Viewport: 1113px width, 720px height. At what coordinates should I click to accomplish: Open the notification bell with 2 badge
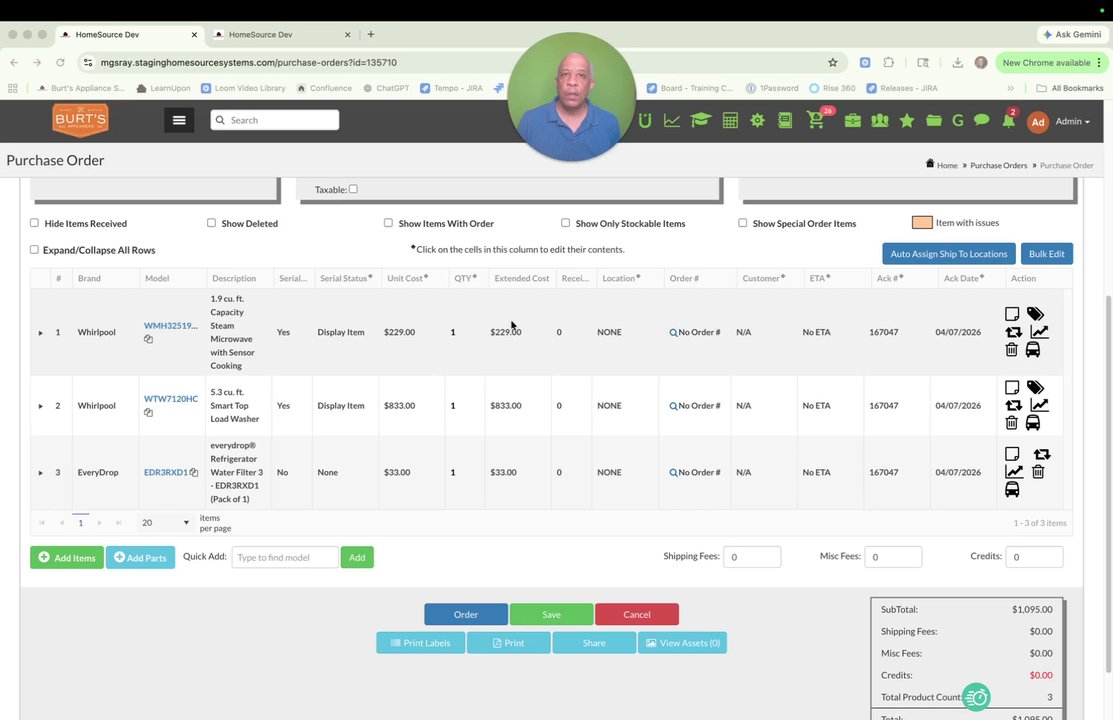[1009, 119]
